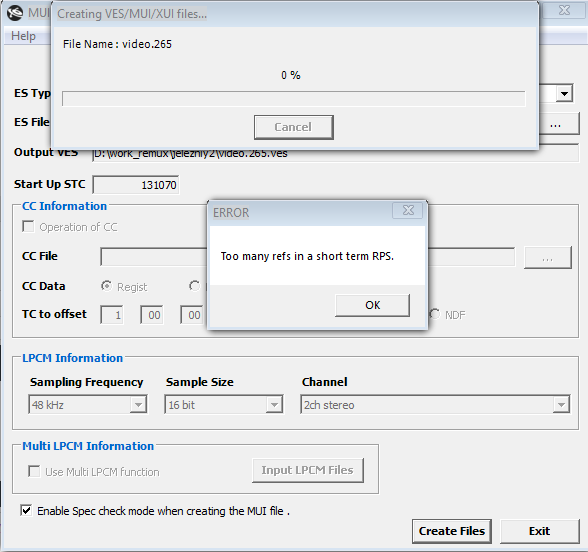The image size is (588, 552).
Task: Browse for CC File with ... button
Action: click(x=548, y=258)
